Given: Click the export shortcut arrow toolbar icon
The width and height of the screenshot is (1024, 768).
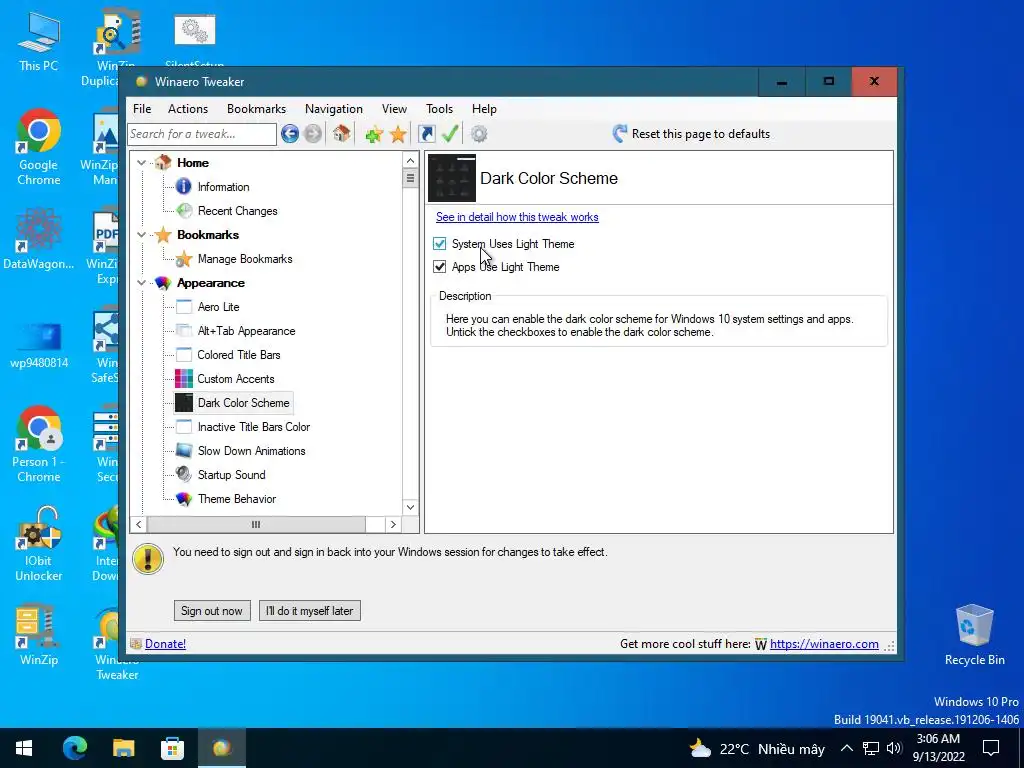Looking at the screenshot, I should click(x=426, y=134).
